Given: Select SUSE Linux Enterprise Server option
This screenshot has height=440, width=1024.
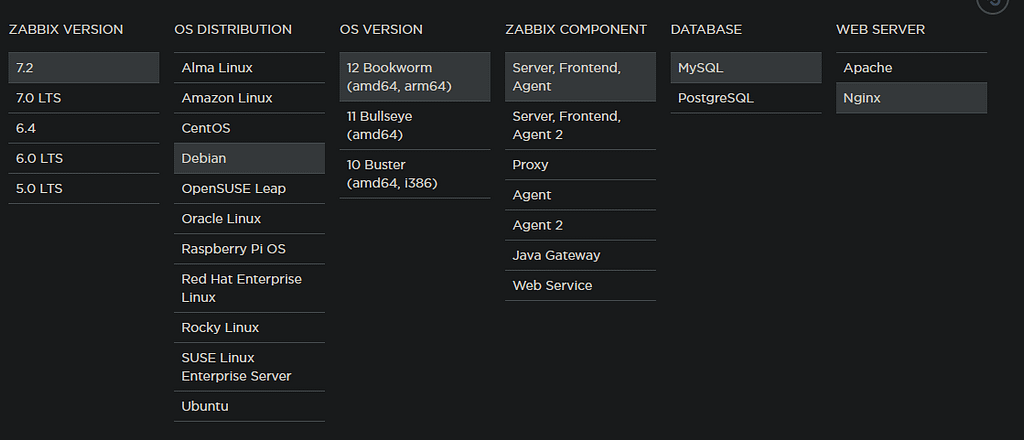Looking at the screenshot, I should tap(249, 367).
